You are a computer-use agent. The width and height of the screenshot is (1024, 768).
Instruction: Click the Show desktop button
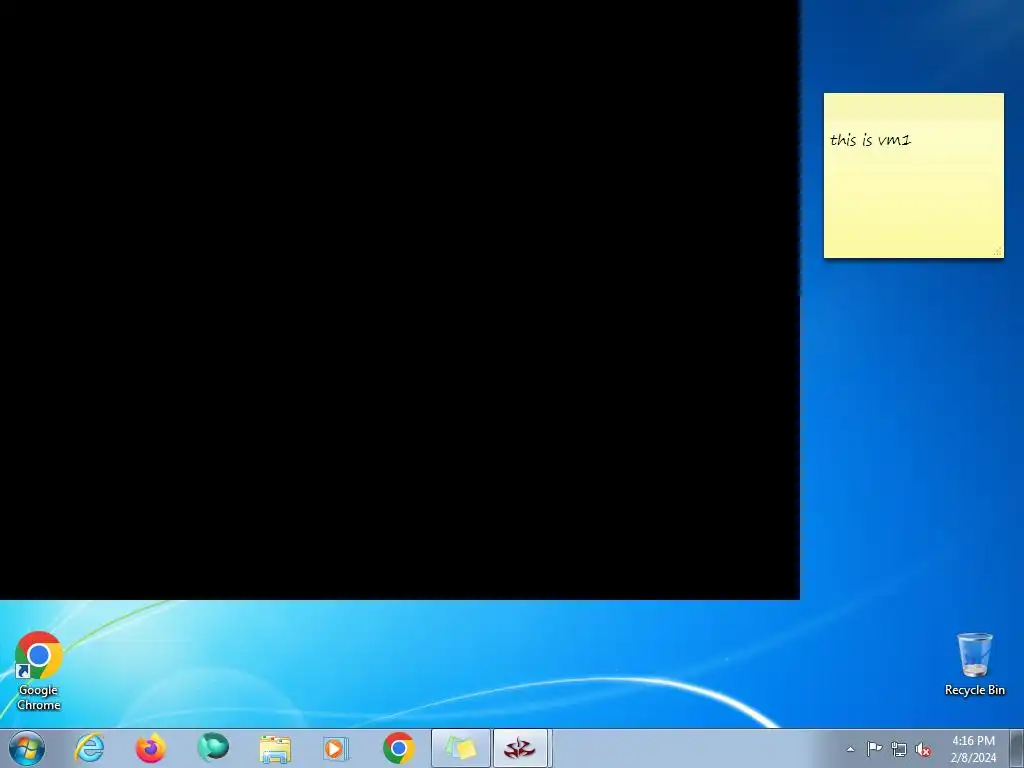tap(1017, 748)
